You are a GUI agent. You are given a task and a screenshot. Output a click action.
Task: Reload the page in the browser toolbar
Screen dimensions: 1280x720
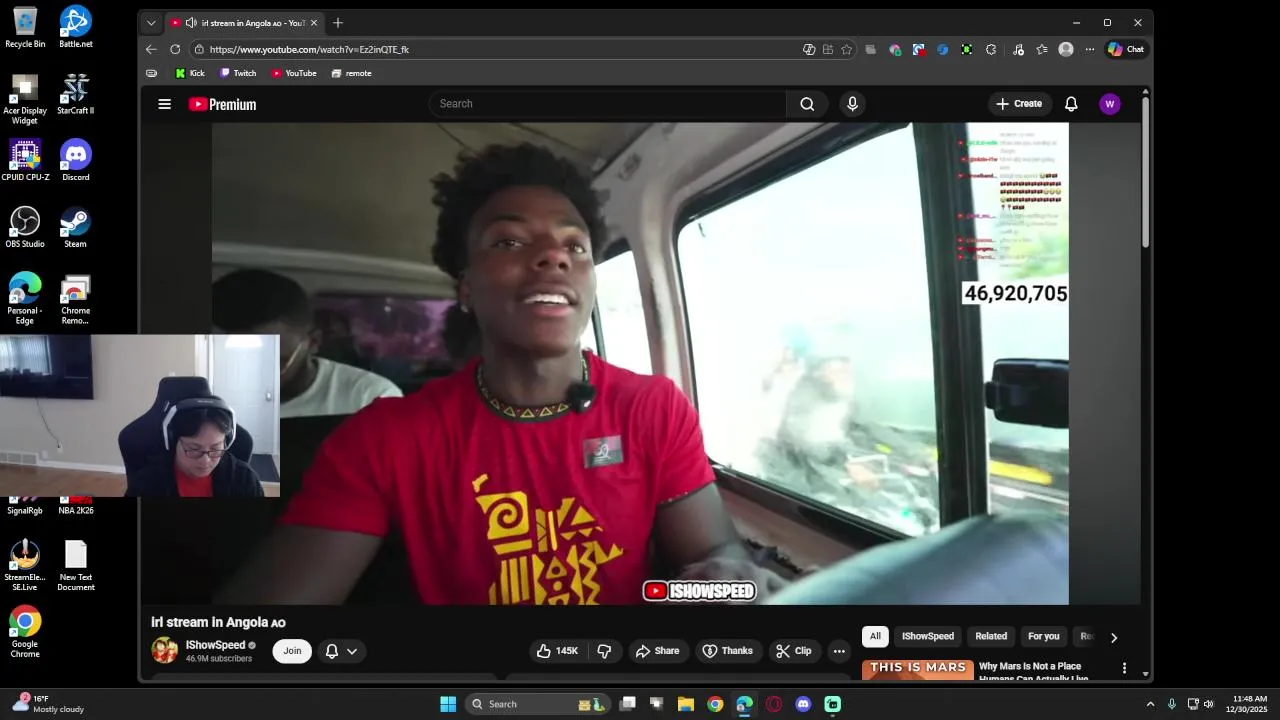175,49
